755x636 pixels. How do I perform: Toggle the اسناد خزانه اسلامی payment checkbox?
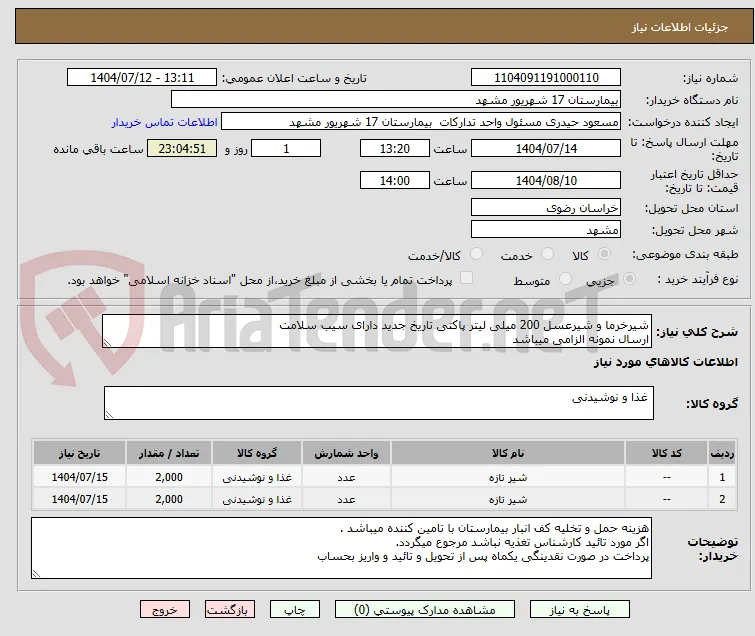(467, 278)
